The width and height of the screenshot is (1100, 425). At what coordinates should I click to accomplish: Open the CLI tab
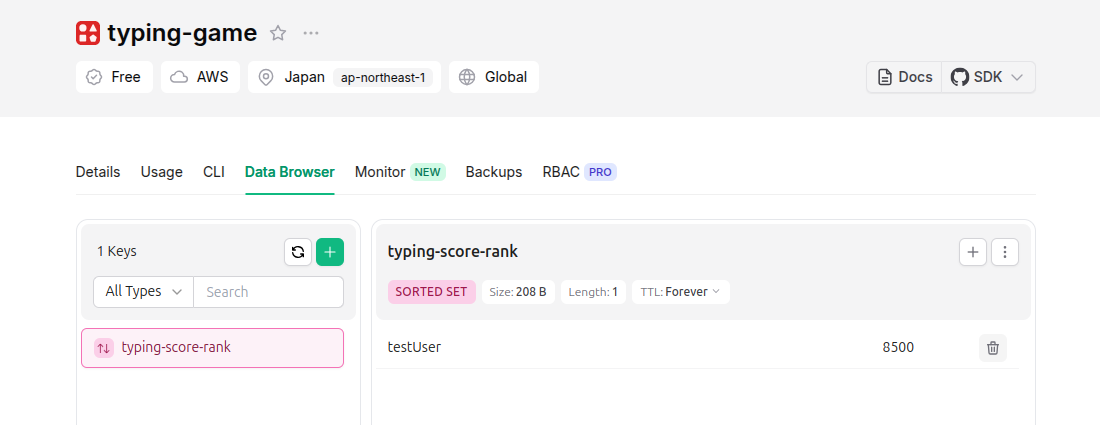[214, 172]
